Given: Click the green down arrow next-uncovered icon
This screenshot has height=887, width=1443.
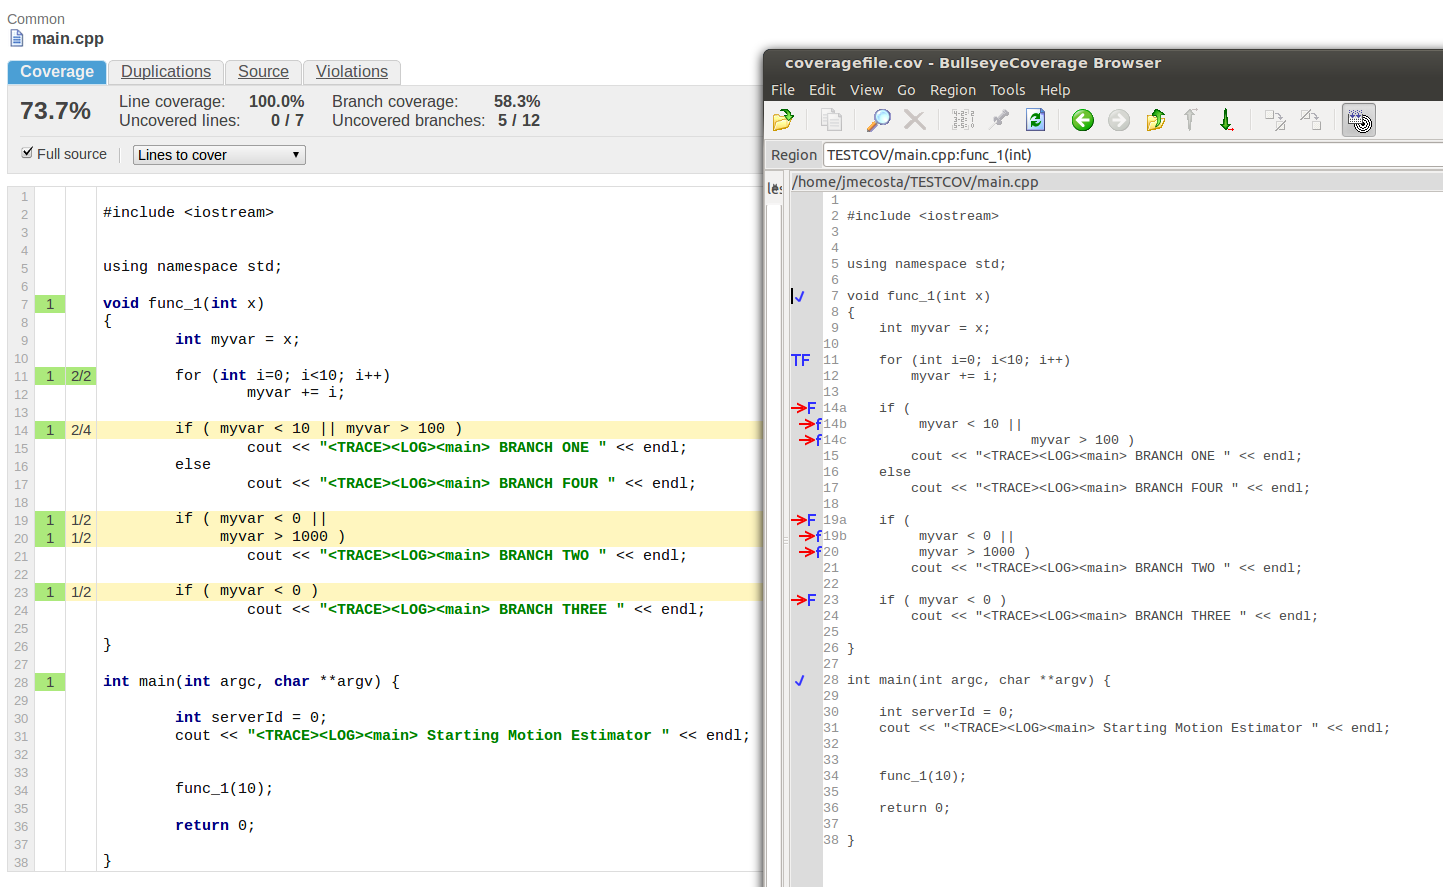Looking at the screenshot, I should [1226, 120].
